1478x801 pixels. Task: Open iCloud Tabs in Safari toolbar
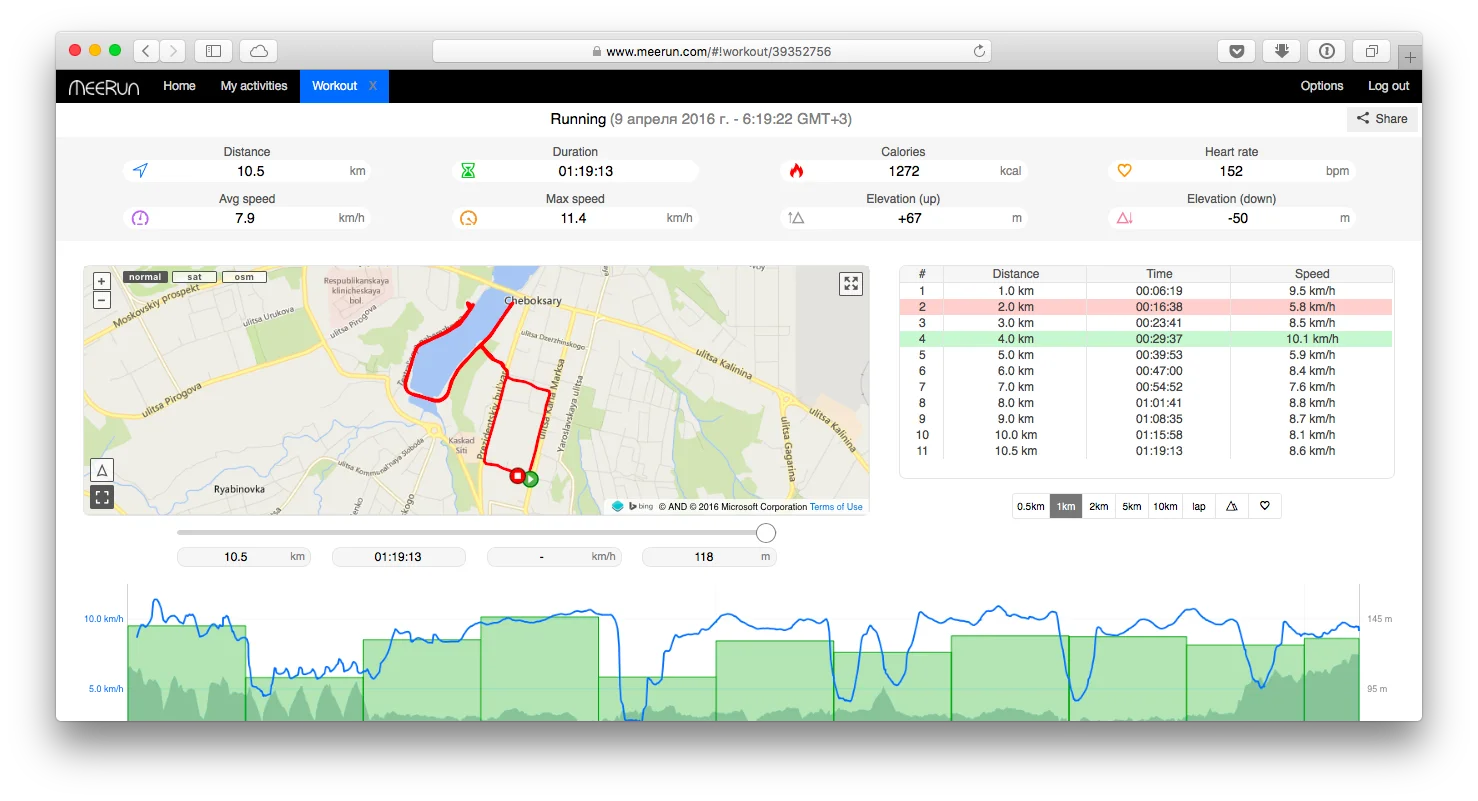pyautogui.click(x=259, y=51)
